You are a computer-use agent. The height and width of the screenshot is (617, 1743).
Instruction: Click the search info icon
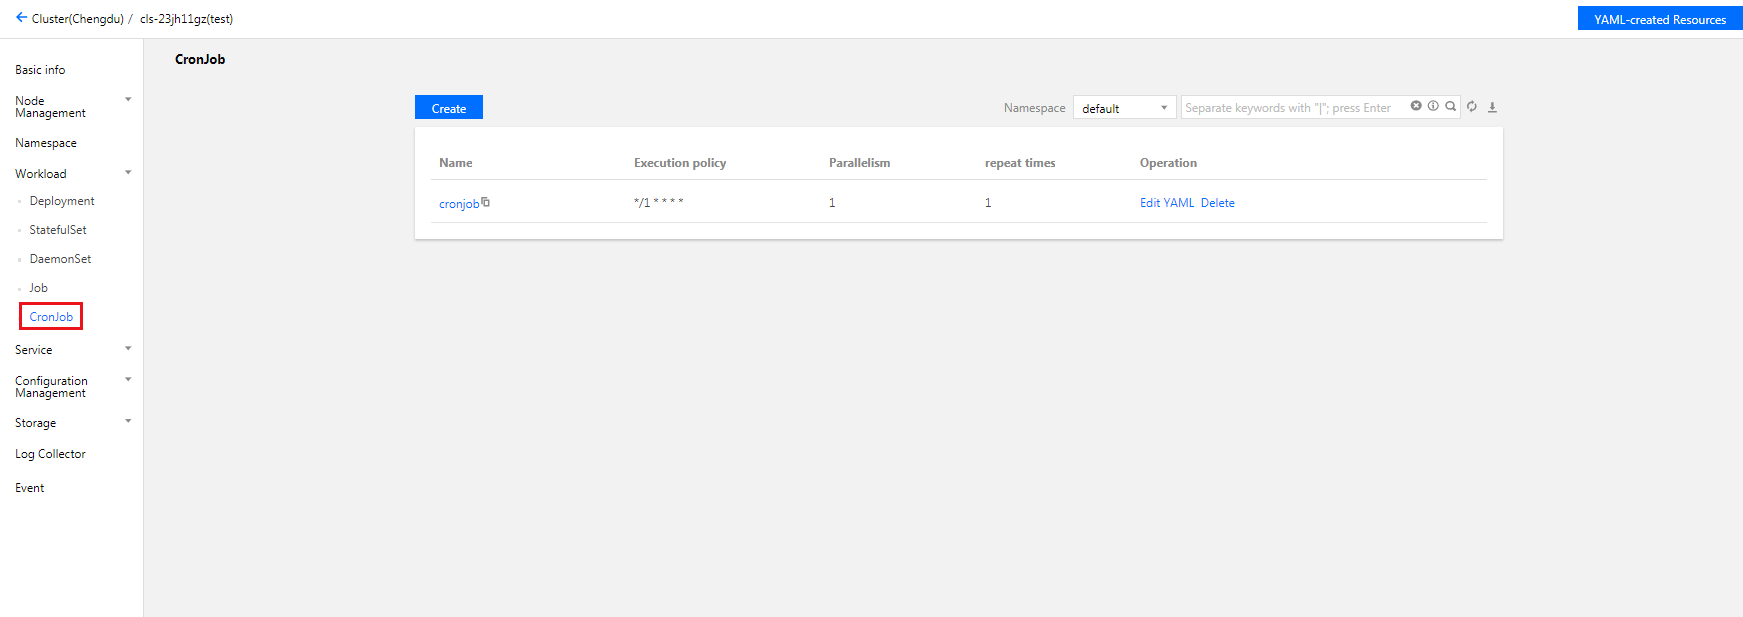point(1433,106)
